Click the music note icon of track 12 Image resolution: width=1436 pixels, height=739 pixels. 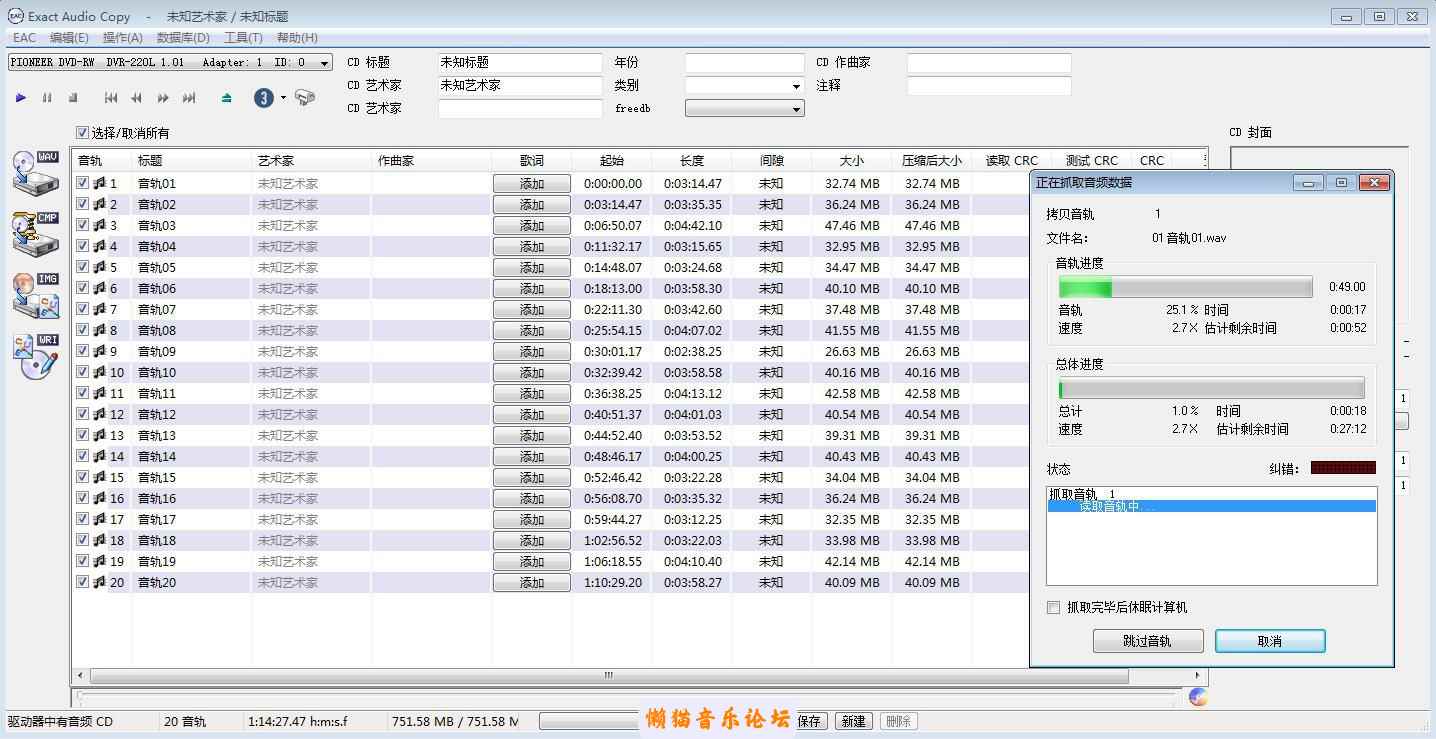click(x=99, y=414)
